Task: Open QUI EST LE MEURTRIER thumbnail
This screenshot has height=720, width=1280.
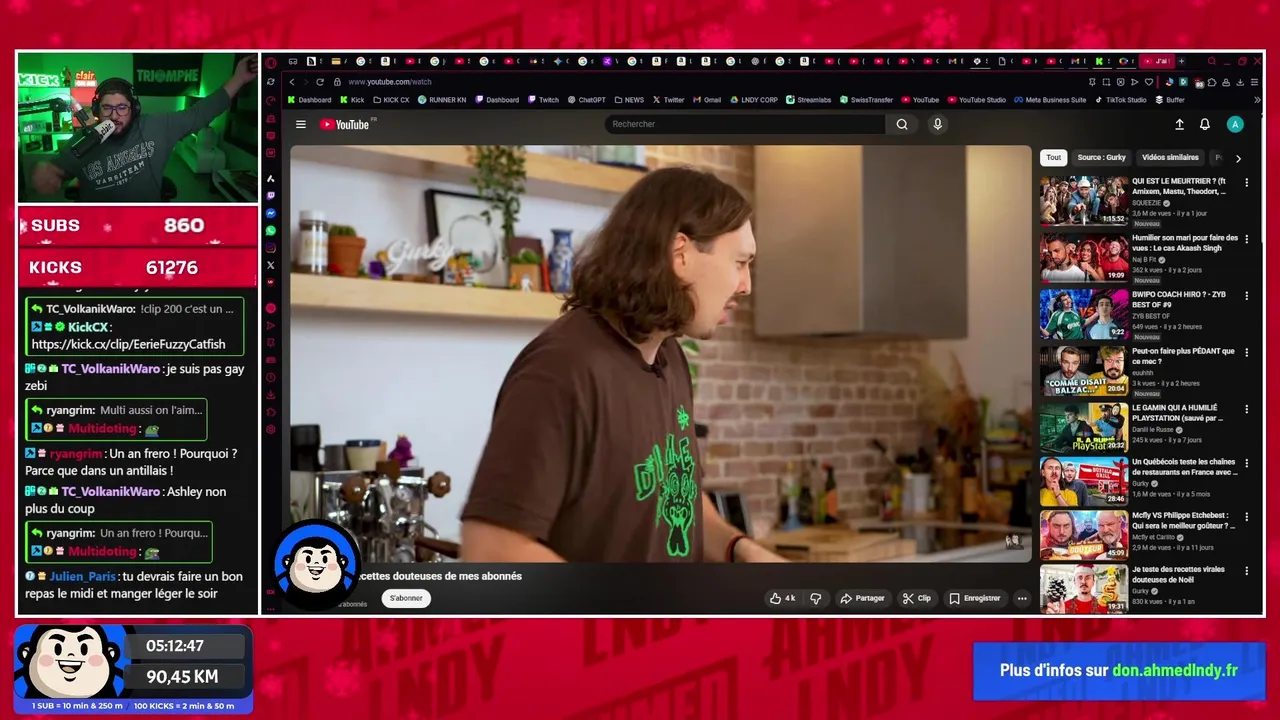Action: click(1084, 200)
